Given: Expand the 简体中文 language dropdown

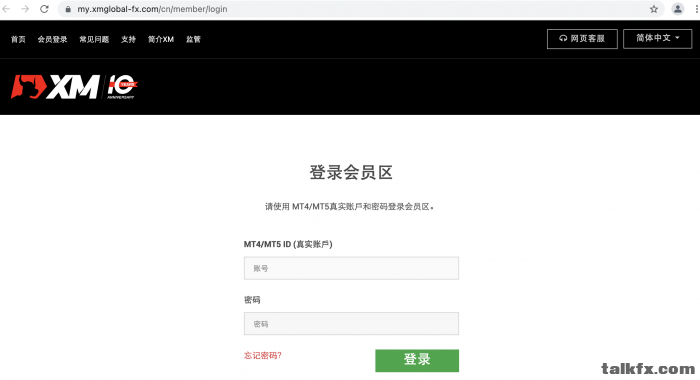Looking at the screenshot, I should tap(658, 39).
